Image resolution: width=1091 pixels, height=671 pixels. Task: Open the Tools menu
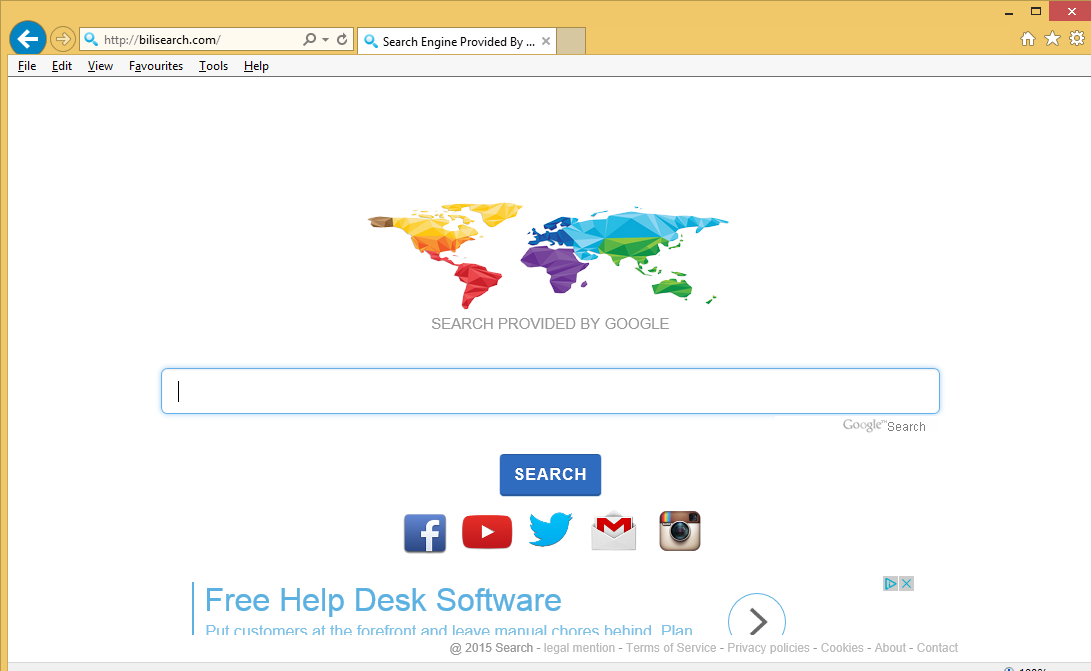(x=213, y=66)
